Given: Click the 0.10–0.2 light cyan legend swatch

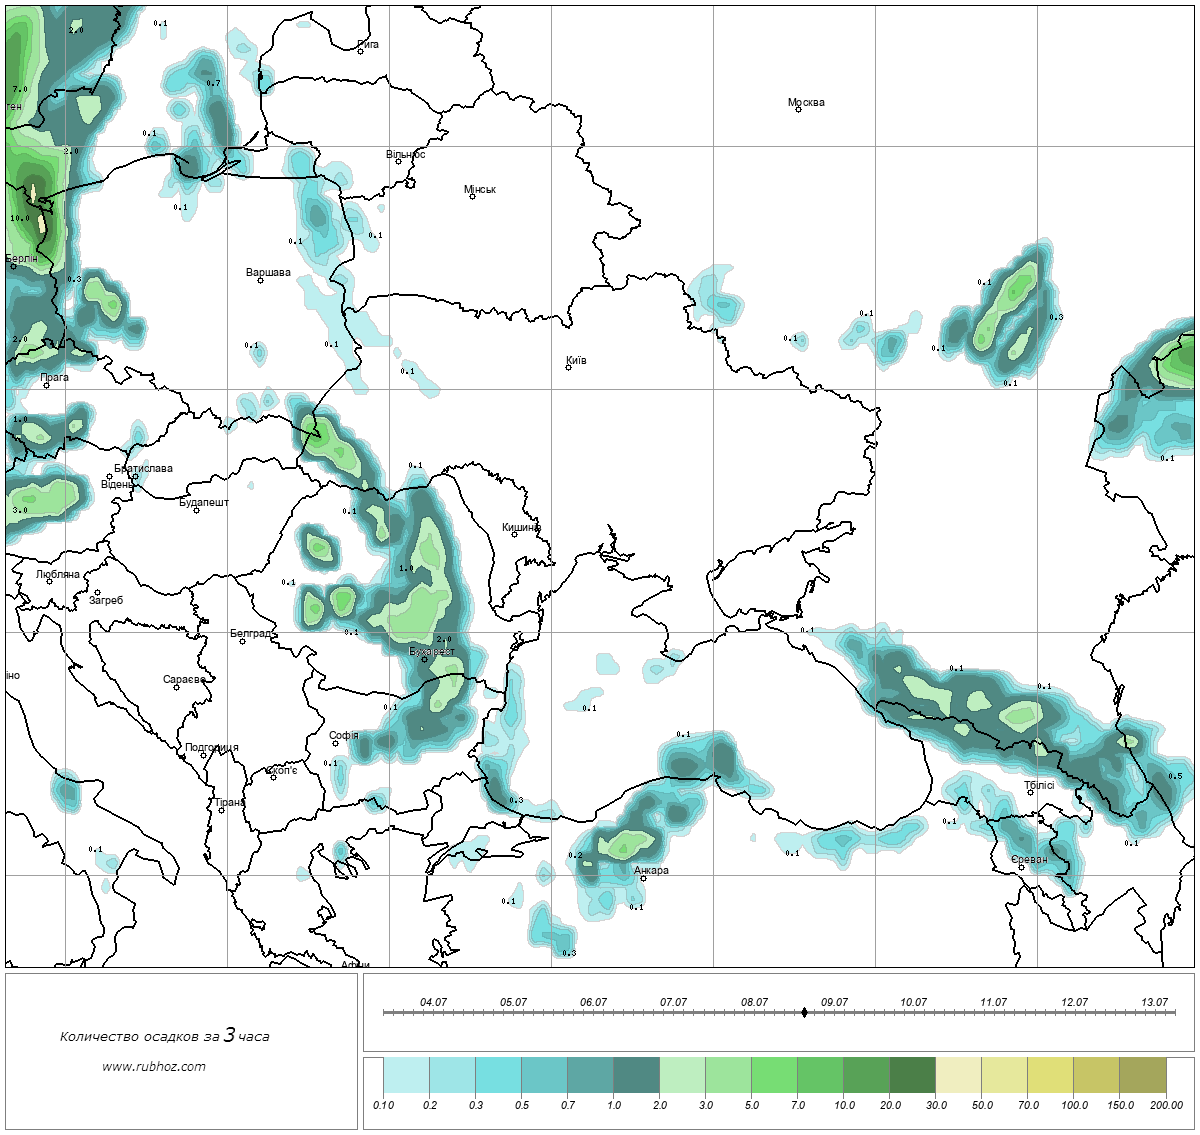Looking at the screenshot, I should coord(406,1076).
